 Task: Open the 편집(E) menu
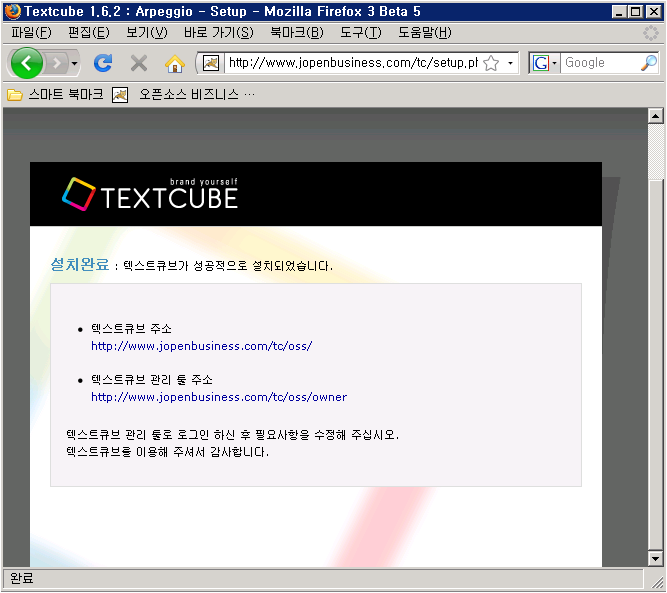click(x=89, y=32)
